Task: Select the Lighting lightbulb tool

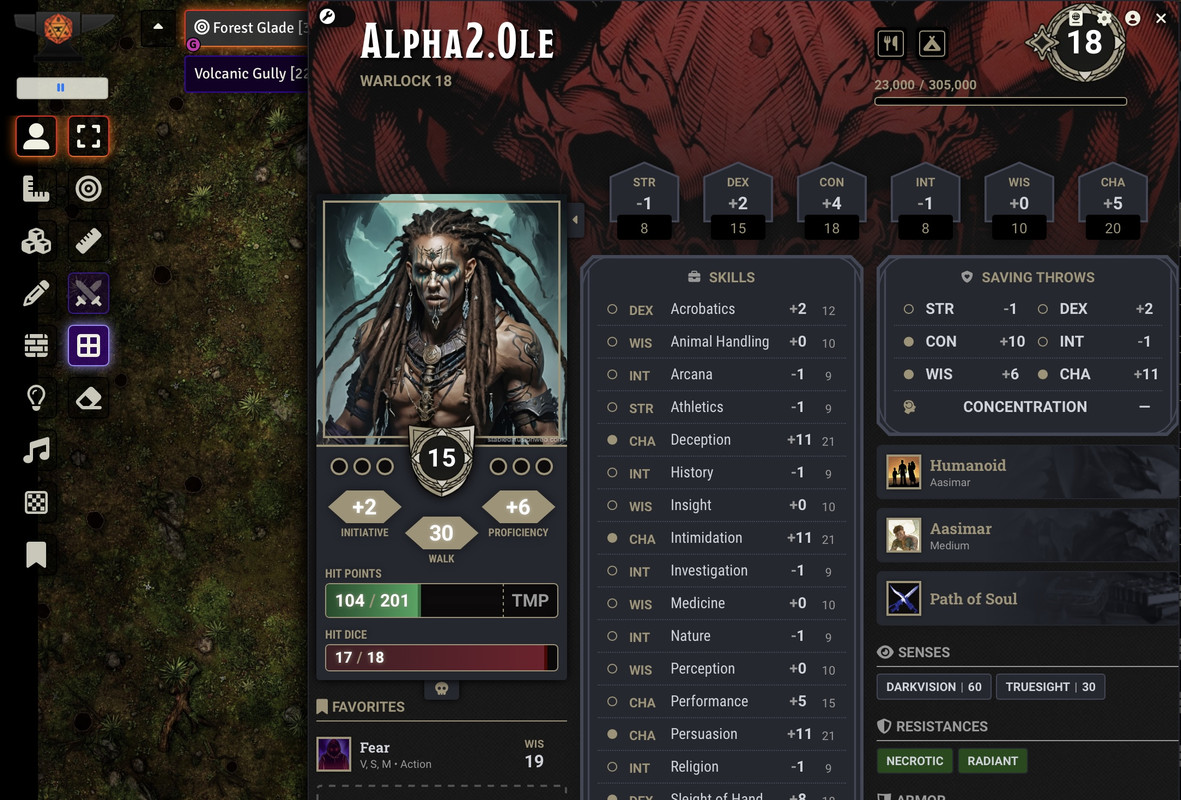Action: click(x=36, y=398)
